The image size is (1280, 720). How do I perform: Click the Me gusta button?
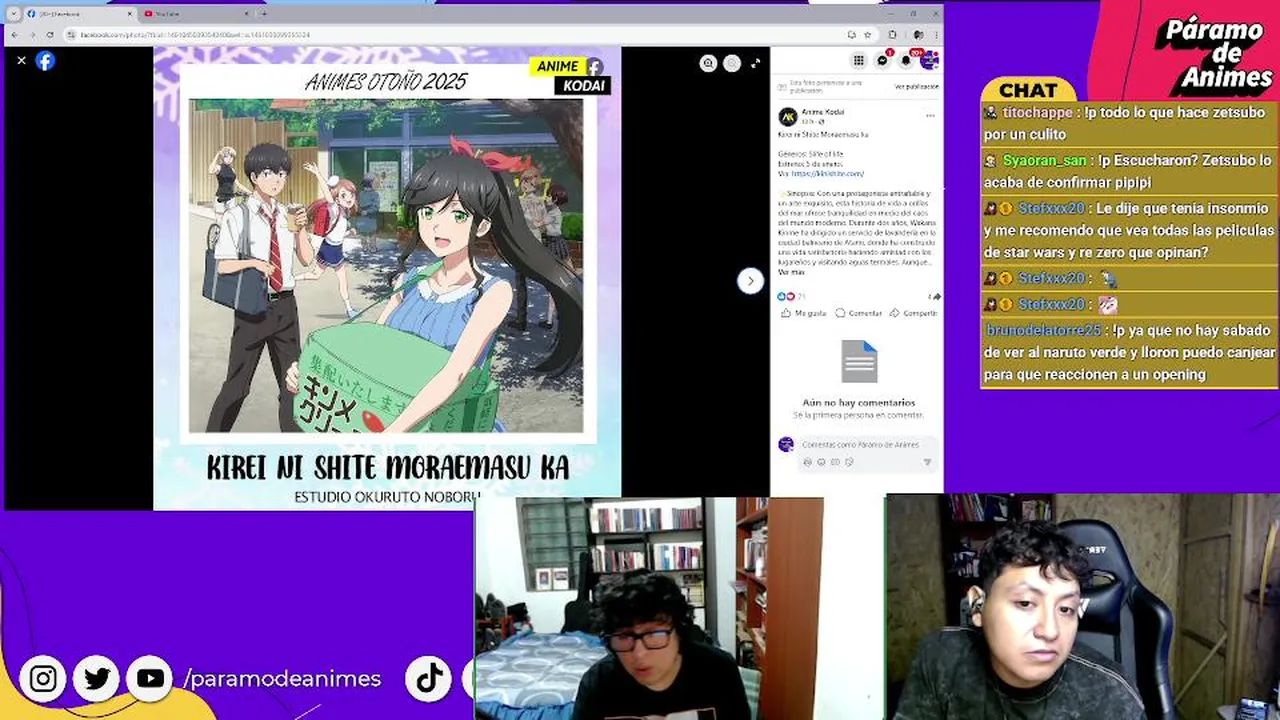pyautogui.click(x=804, y=313)
